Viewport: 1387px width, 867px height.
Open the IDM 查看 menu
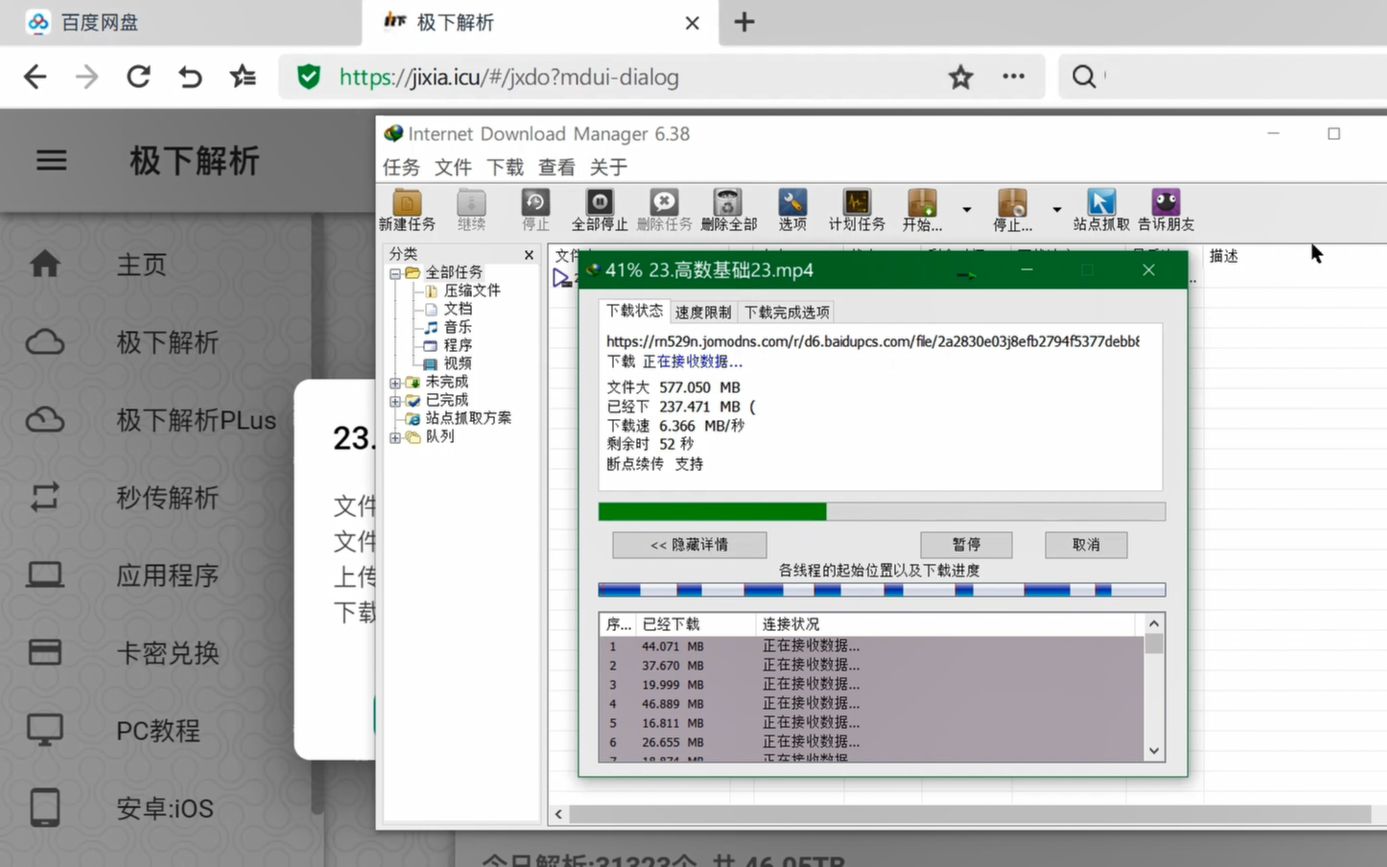click(x=557, y=167)
